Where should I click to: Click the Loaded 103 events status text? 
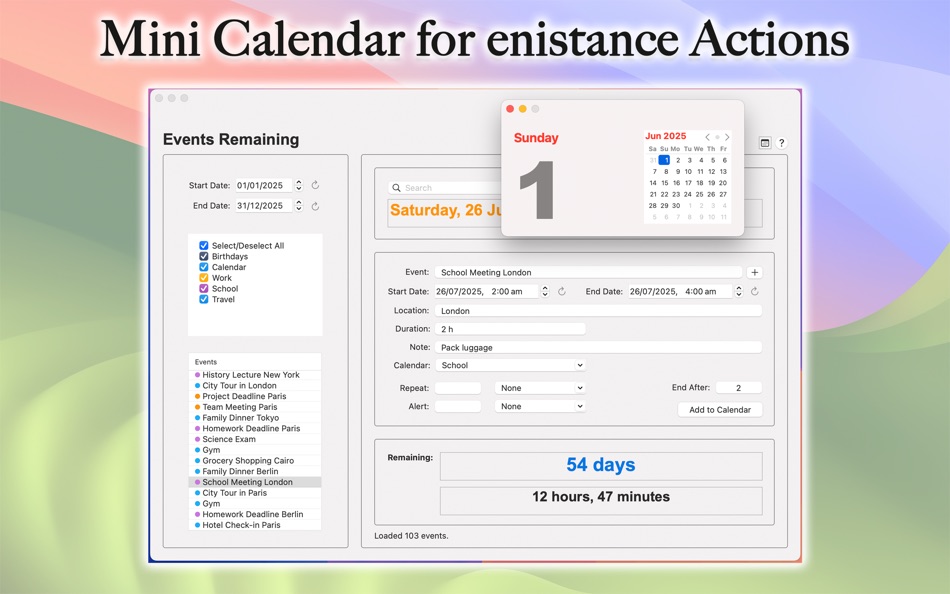411,536
